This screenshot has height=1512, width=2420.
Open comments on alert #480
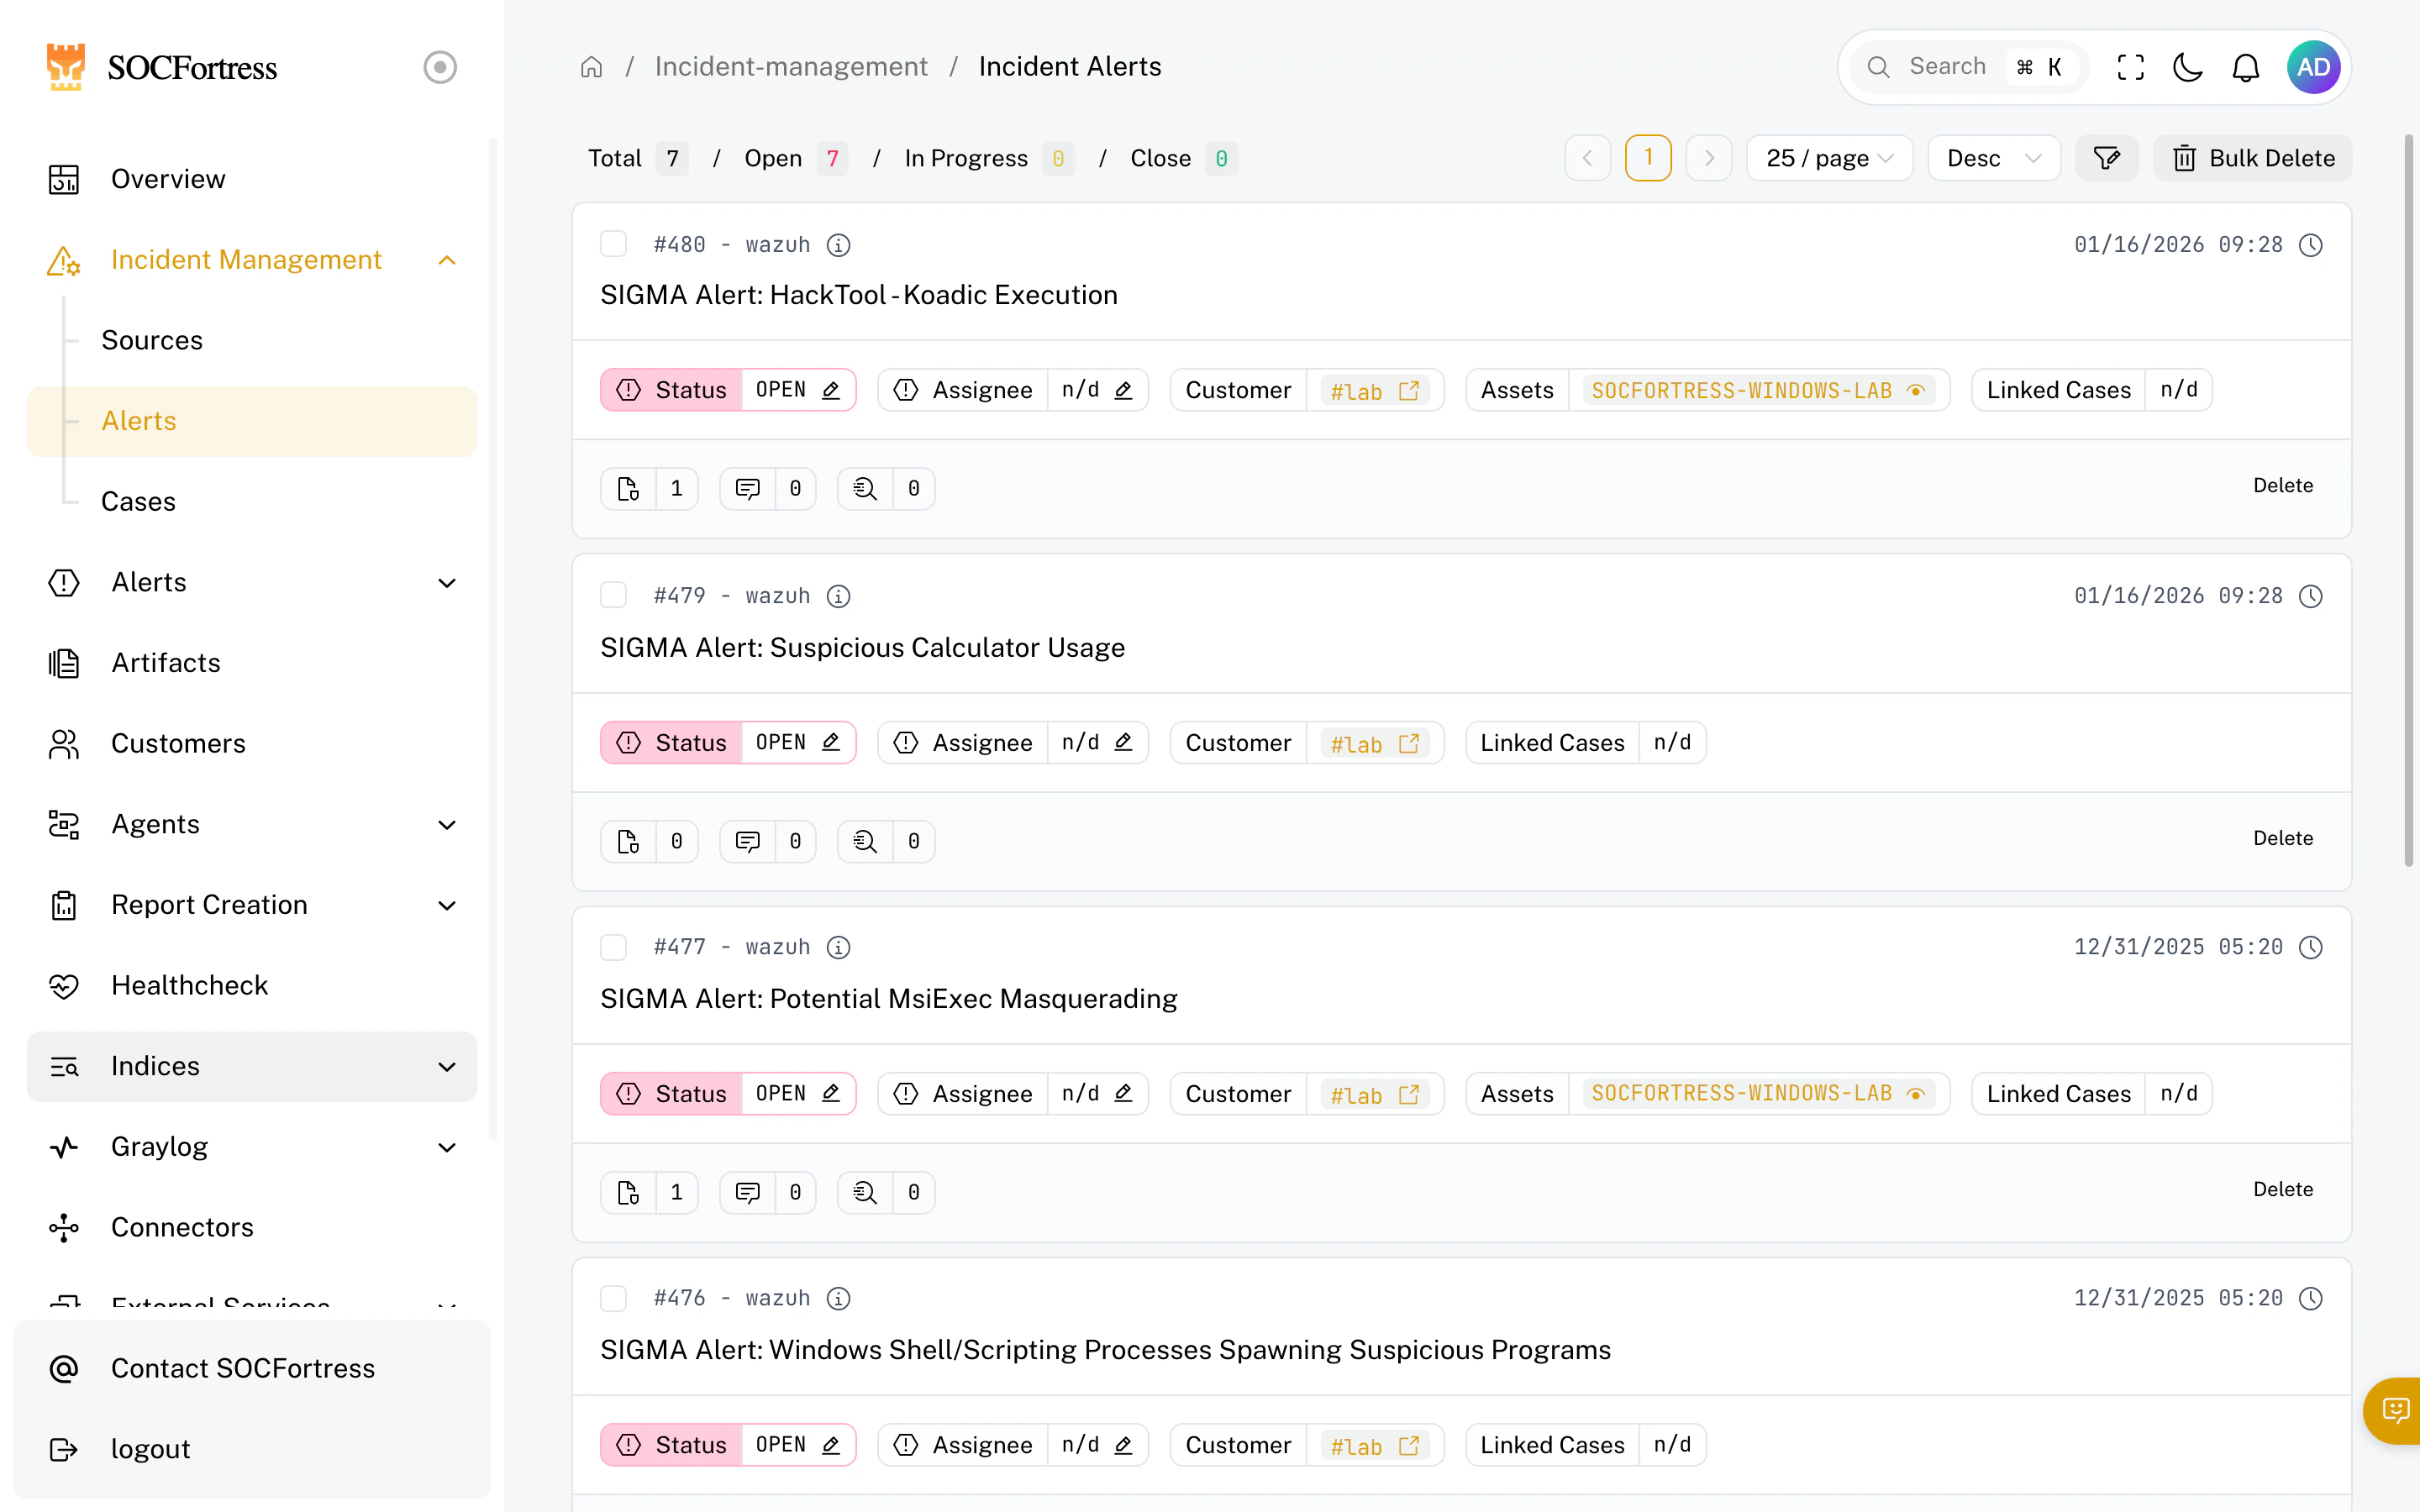(x=767, y=488)
